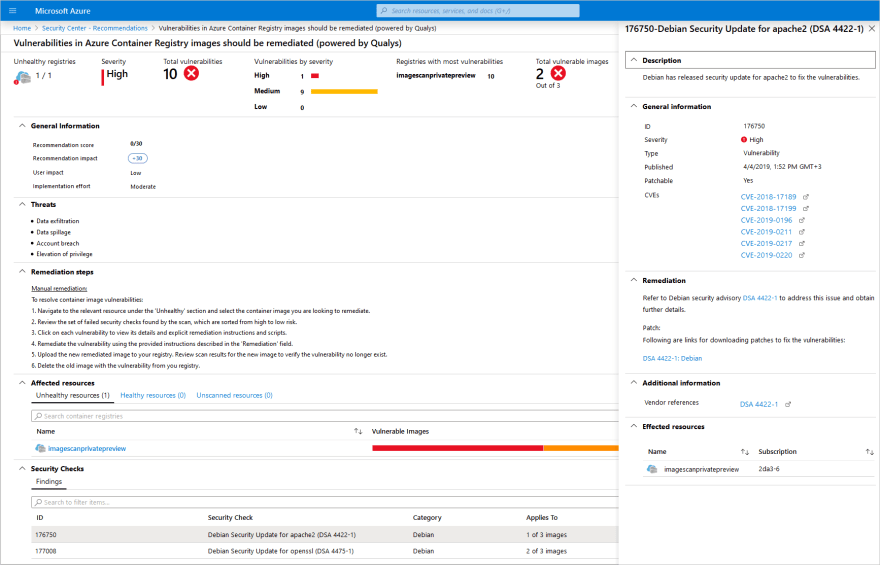Click the vulnerable images red-orange bar for imagescanprivatepreview

pos(495,448)
